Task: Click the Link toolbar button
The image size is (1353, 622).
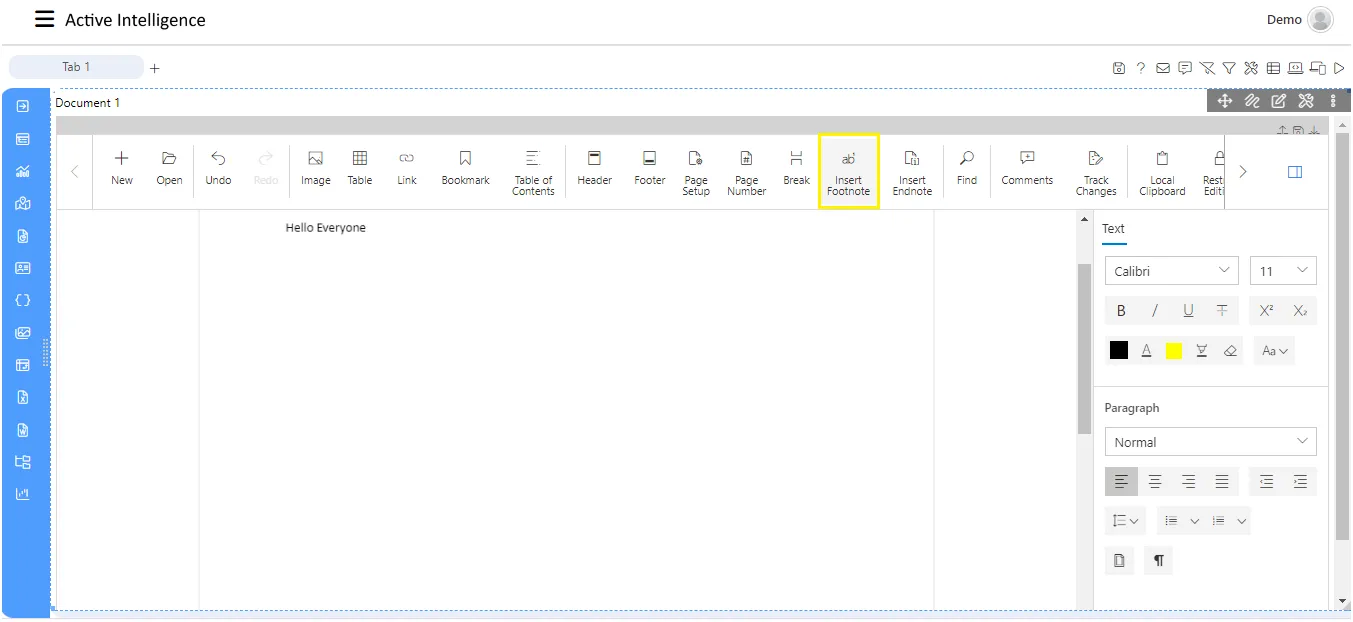Action: 406,168
